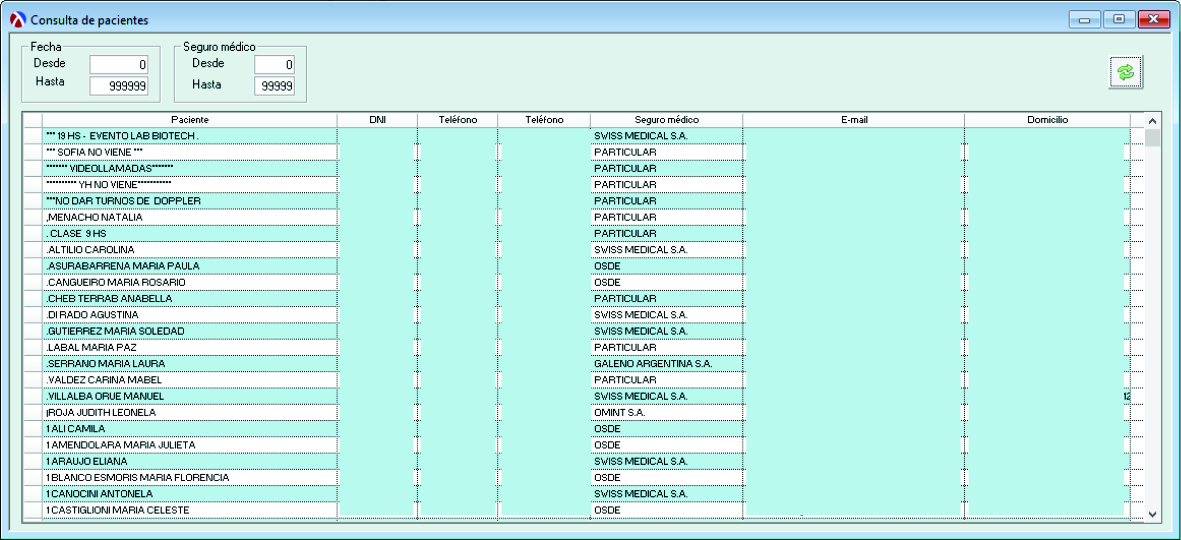Screen dimensions: 1181x540
Task: Click the Domicilio column header
Action: coord(1047,120)
